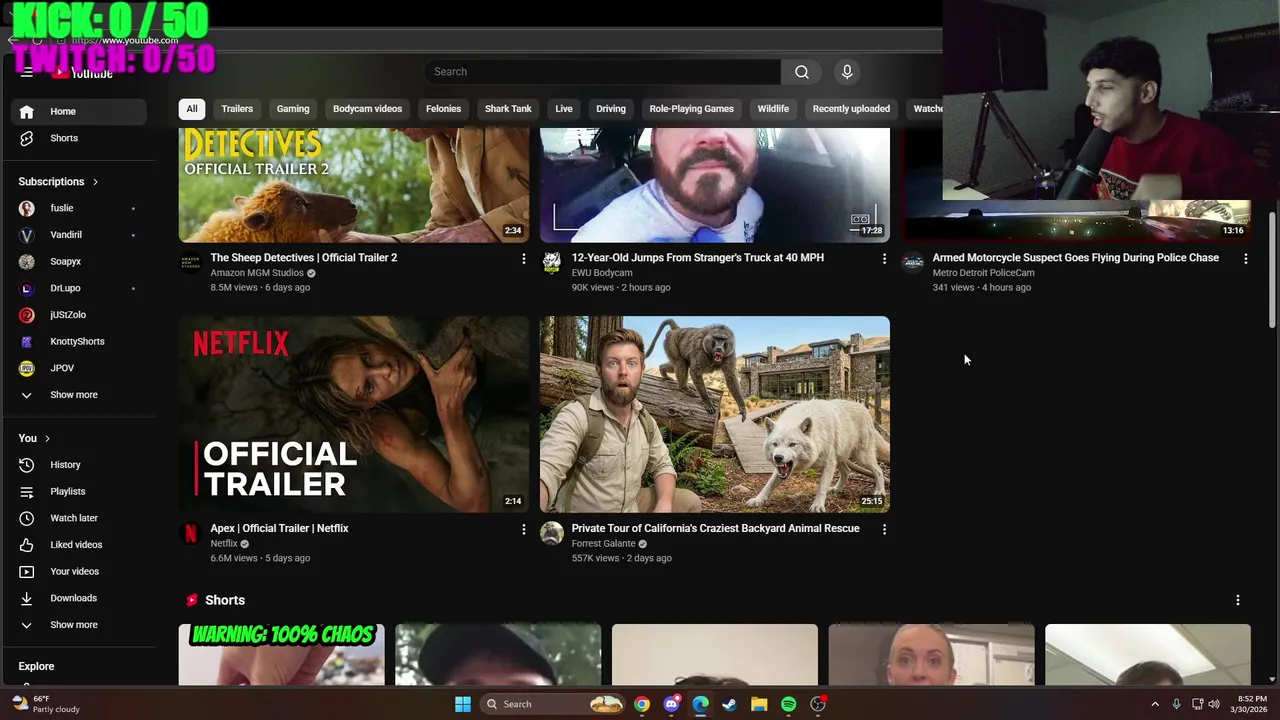
Task: Select the Bodycam videos filter chip
Action: (367, 109)
